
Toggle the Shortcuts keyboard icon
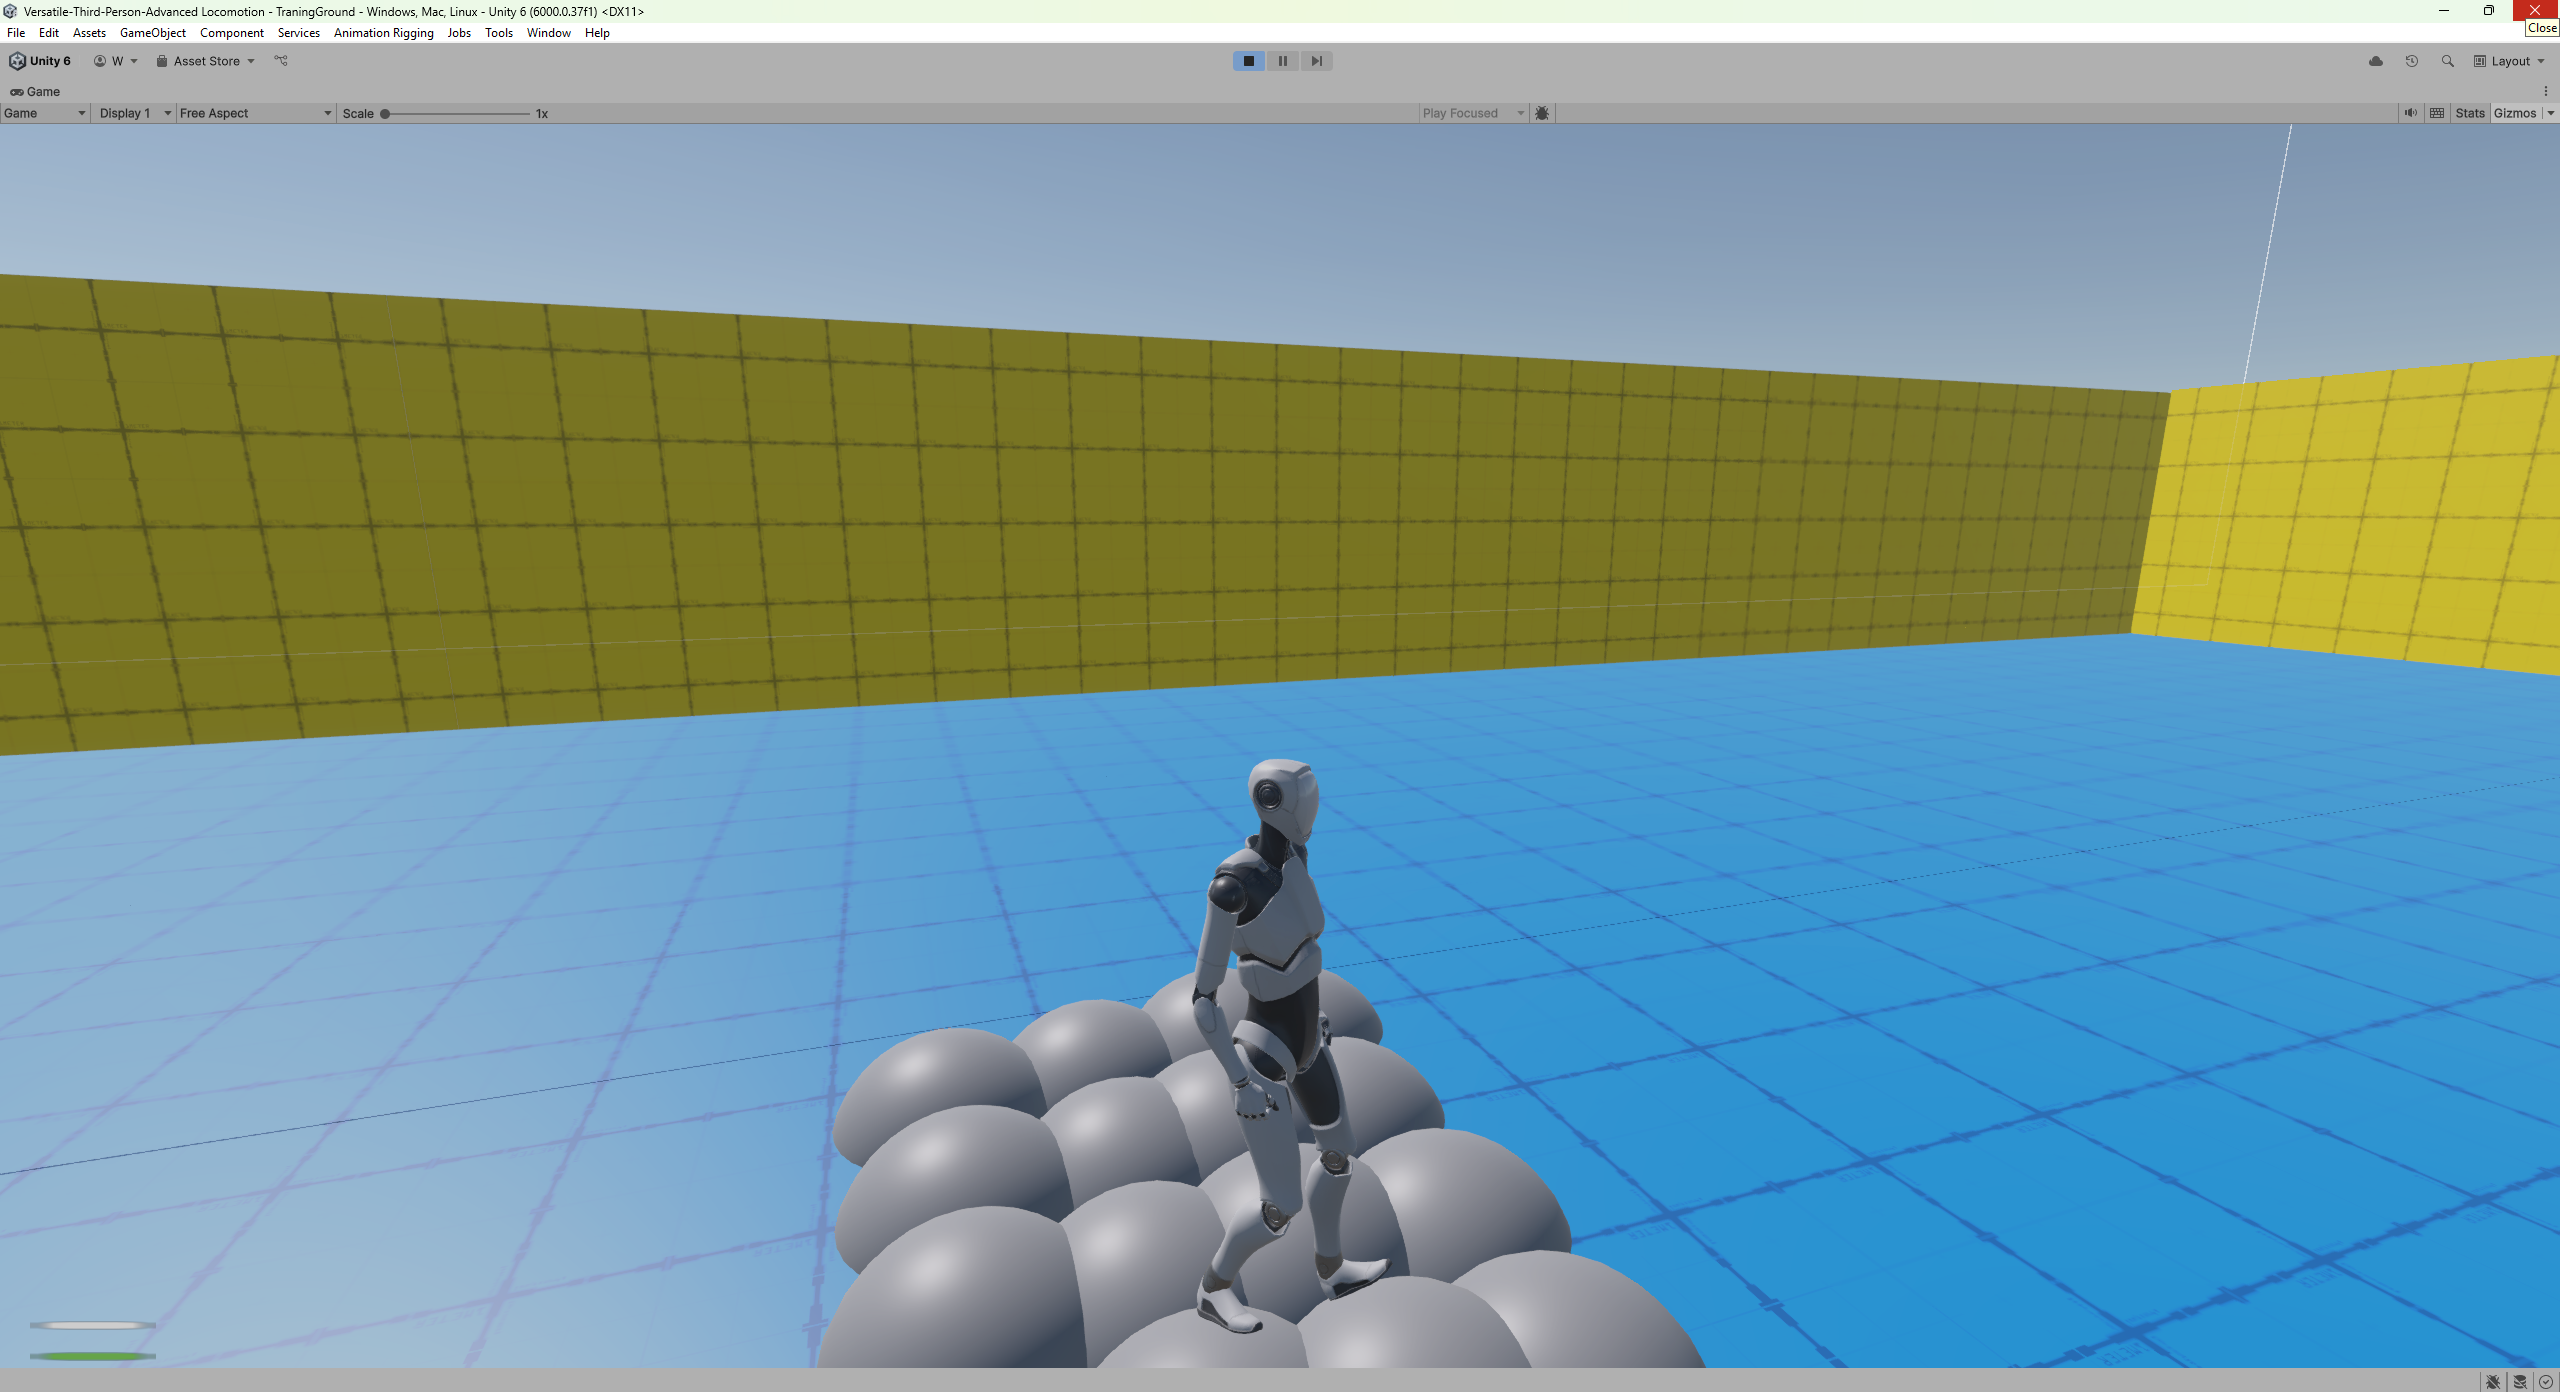pyautogui.click(x=2437, y=113)
